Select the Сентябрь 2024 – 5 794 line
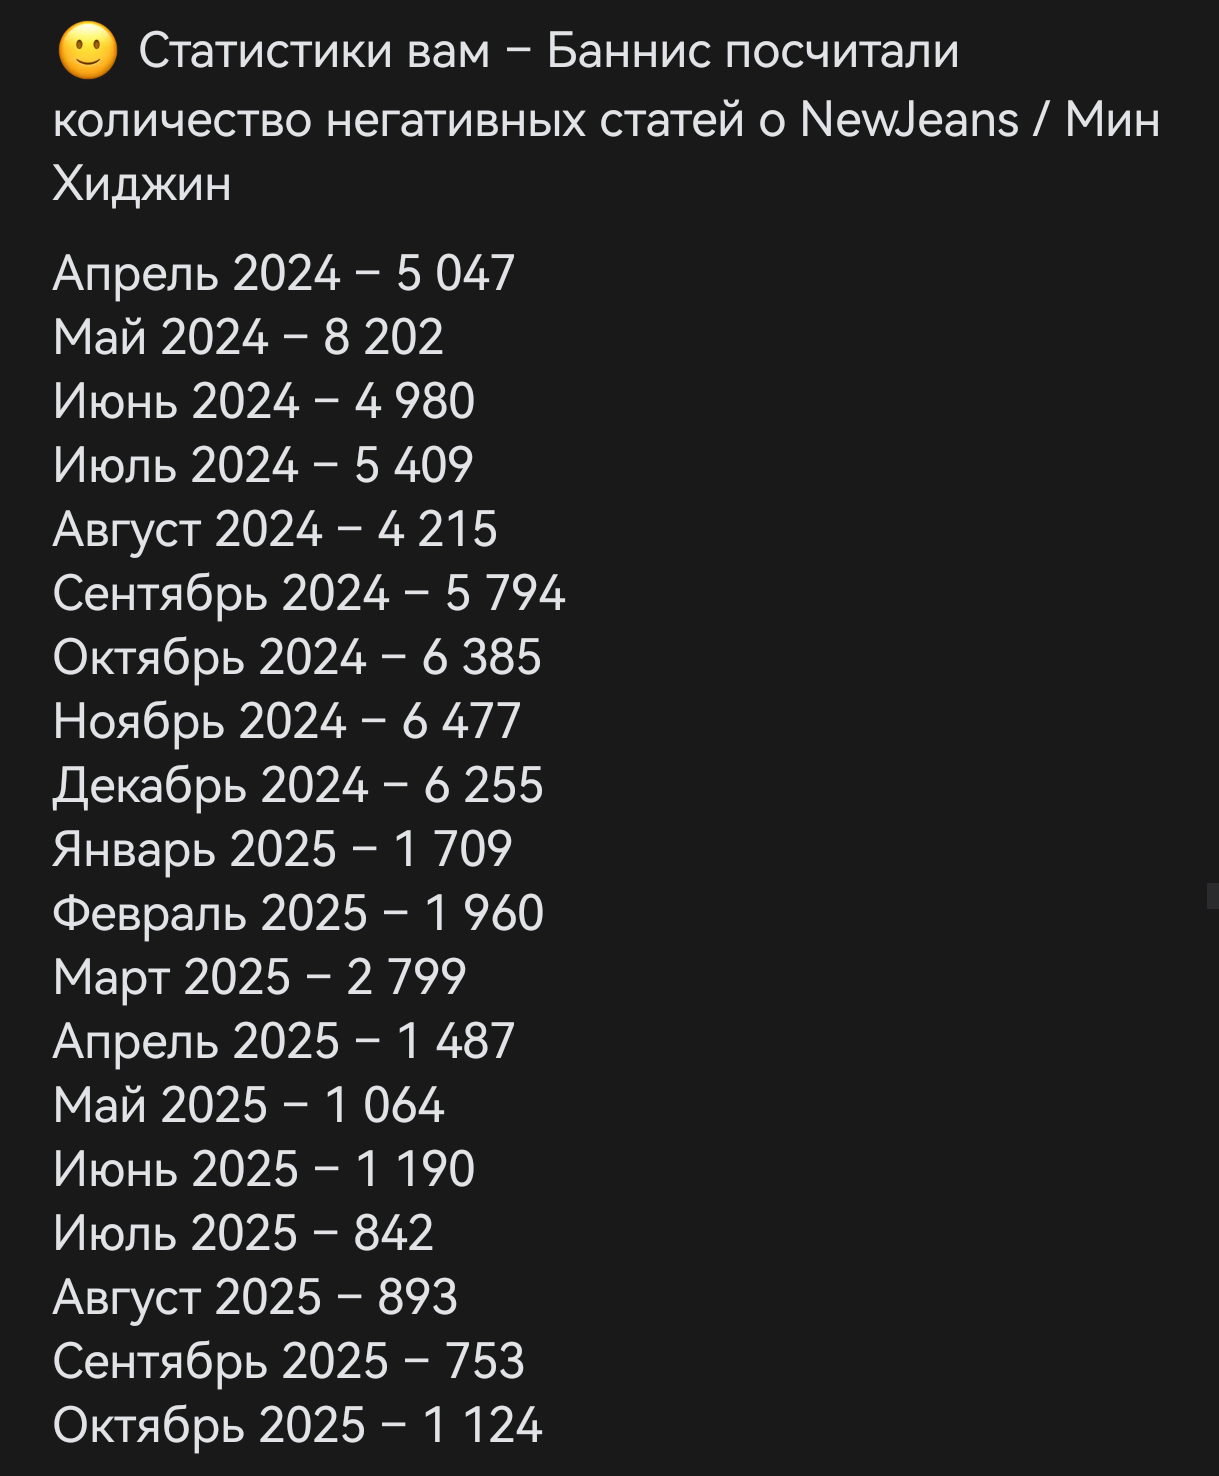The height and width of the screenshot is (1476, 1219). click(308, 593)
